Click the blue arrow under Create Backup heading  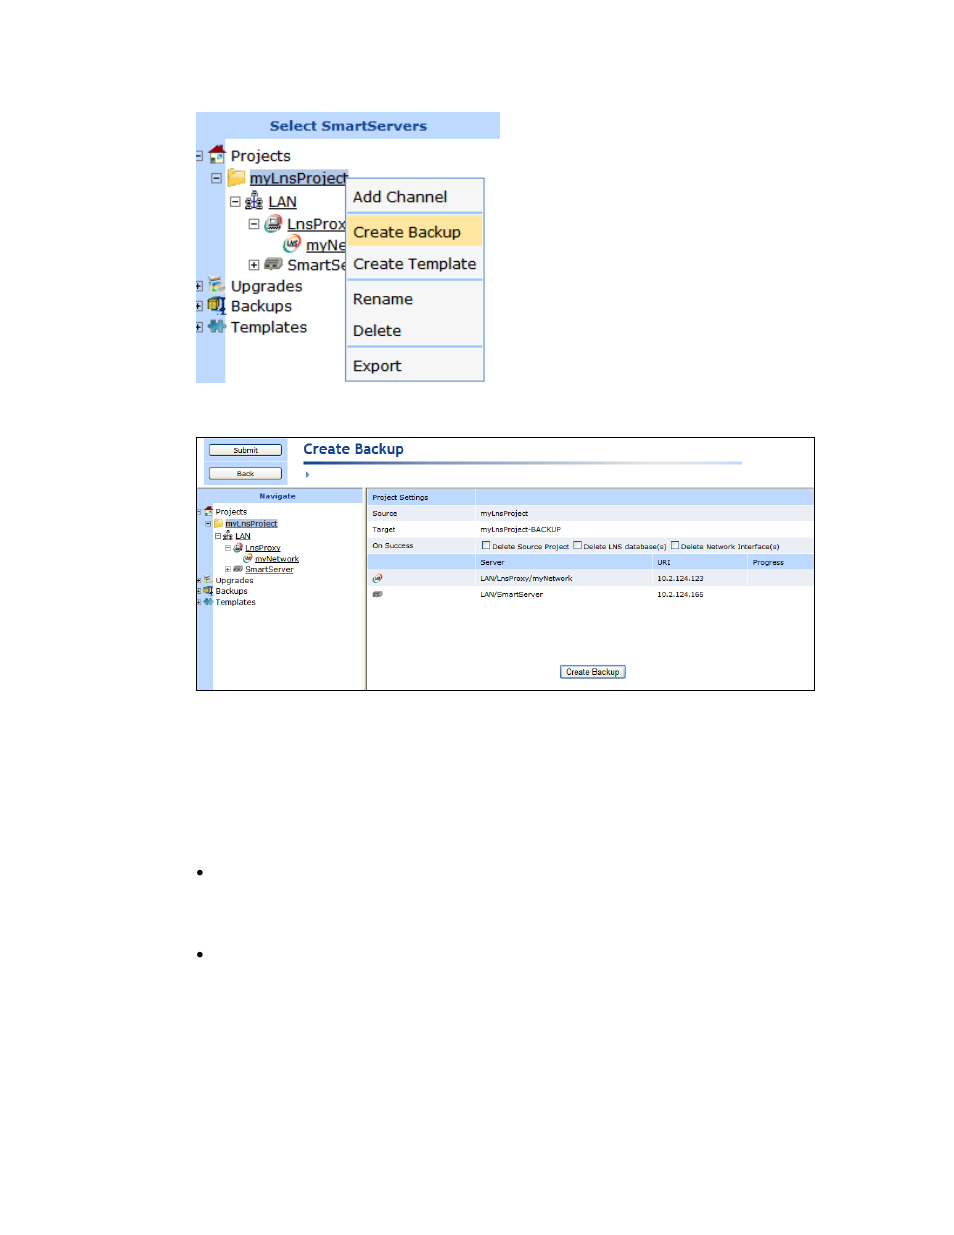coord(307,475)
